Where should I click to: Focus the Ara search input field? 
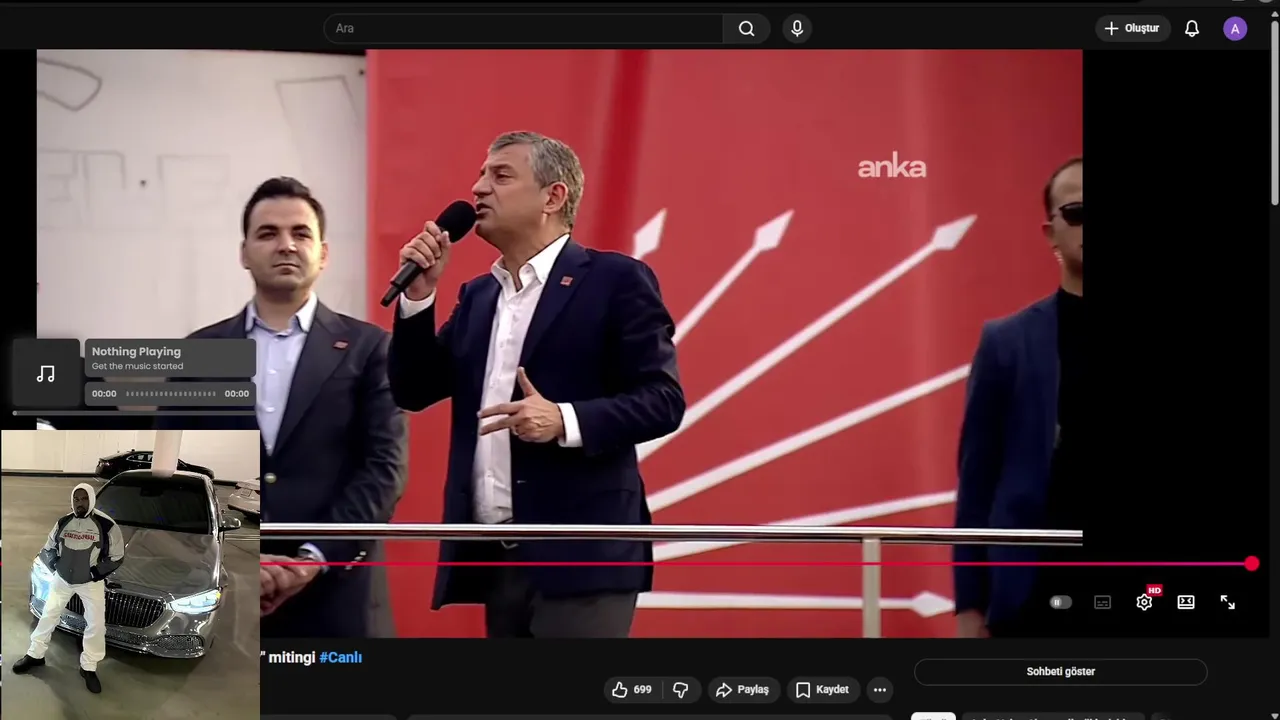point(524,28)
